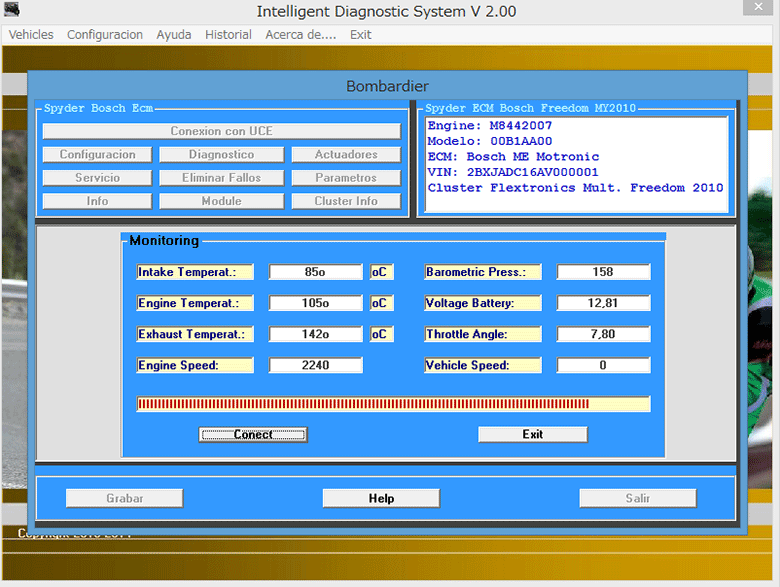
Task: Click the Intake Temperat.: label
Action: coord(195,272)
